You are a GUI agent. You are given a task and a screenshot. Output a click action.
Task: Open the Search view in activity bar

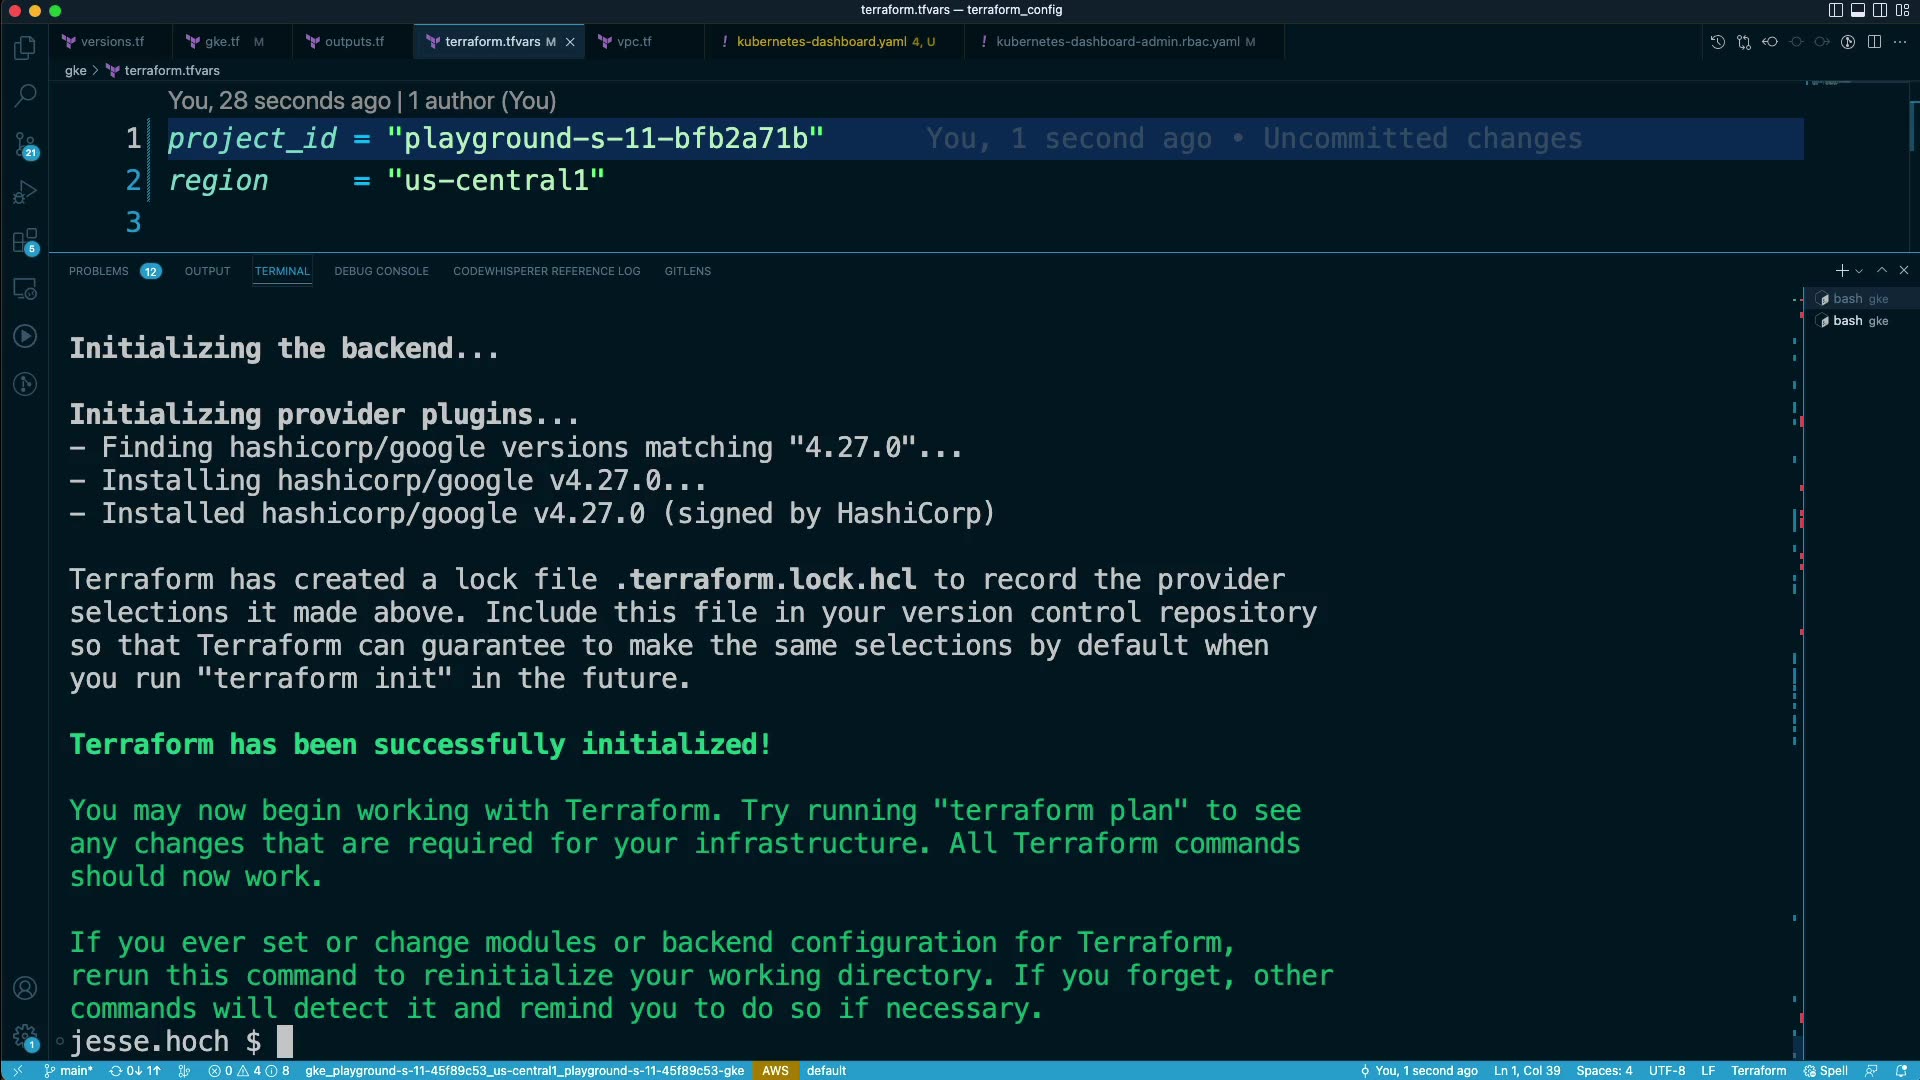[x=25, y=96]
